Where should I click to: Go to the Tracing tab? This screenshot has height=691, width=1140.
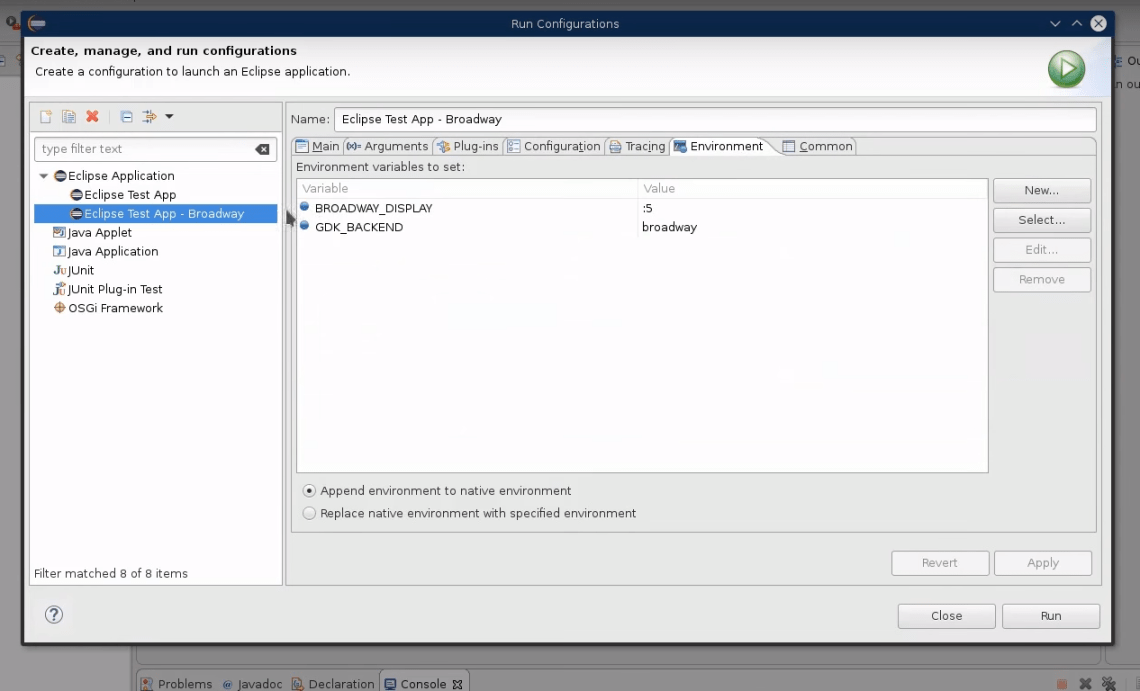637,146
